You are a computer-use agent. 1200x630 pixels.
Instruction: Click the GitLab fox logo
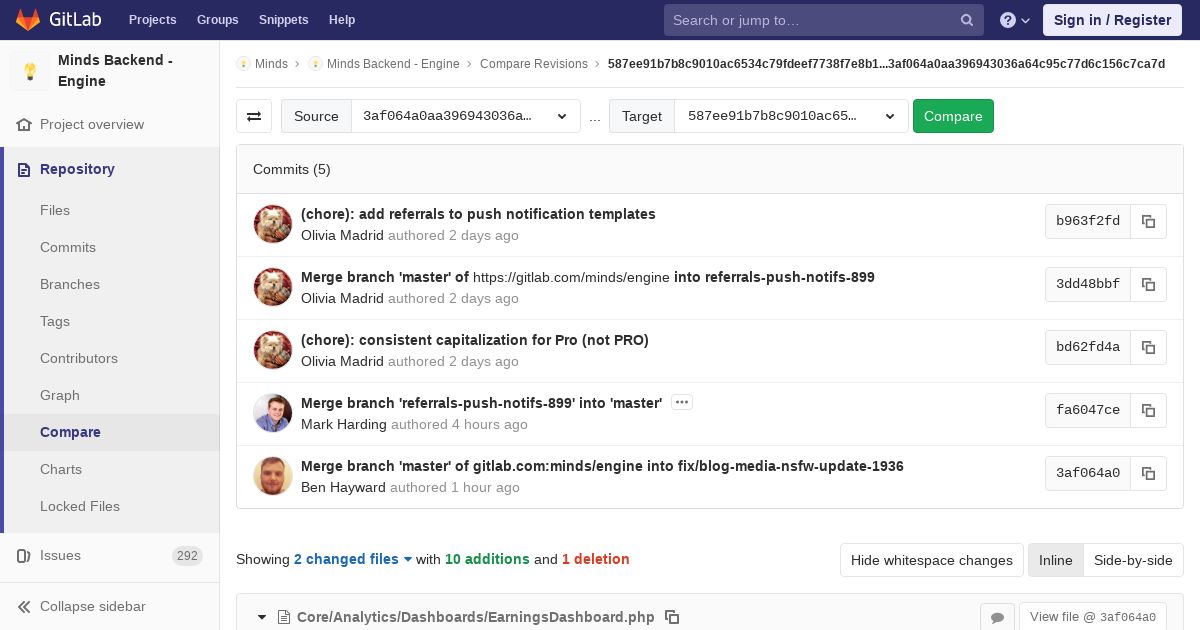point(28,20)
